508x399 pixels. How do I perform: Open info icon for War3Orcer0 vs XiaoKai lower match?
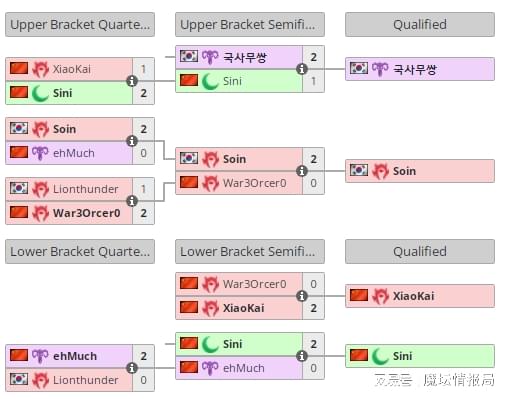302,296
